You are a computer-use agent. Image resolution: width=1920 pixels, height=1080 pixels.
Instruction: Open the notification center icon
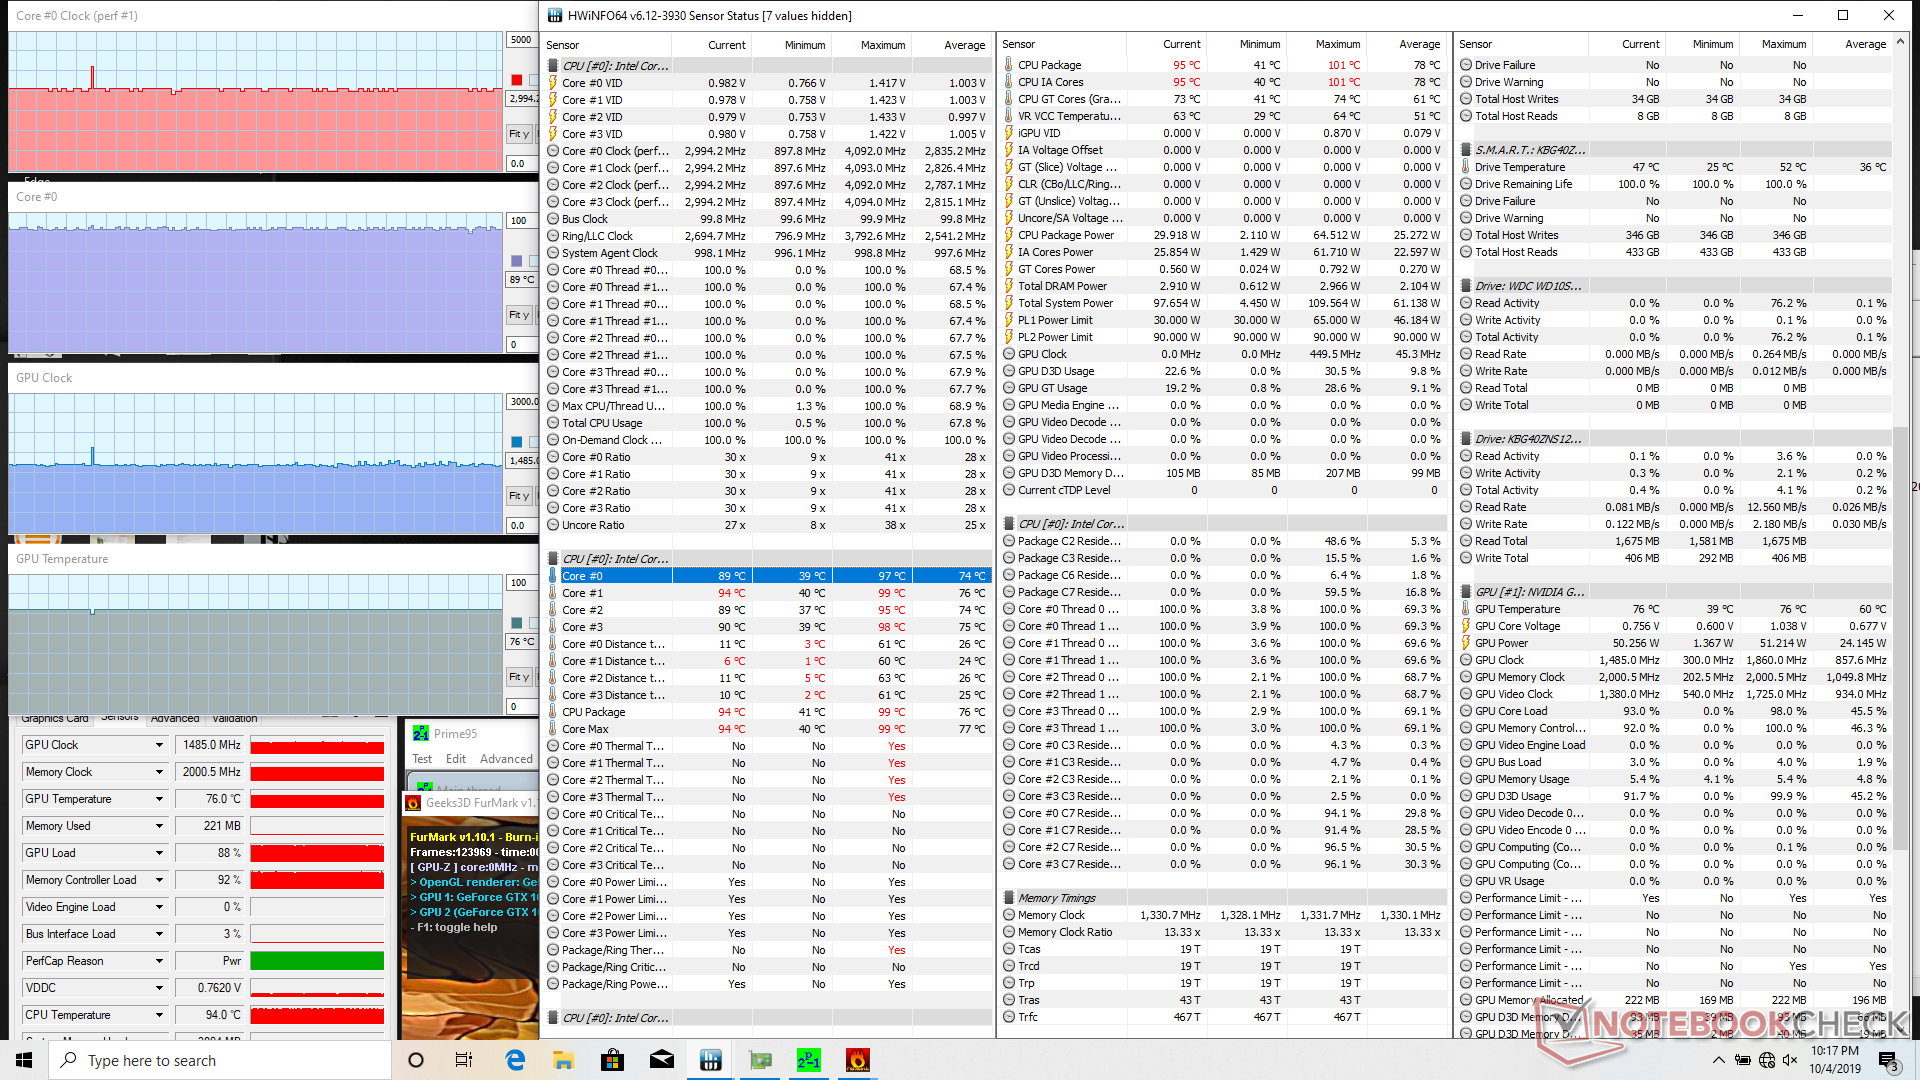tap(1887, 1060)
